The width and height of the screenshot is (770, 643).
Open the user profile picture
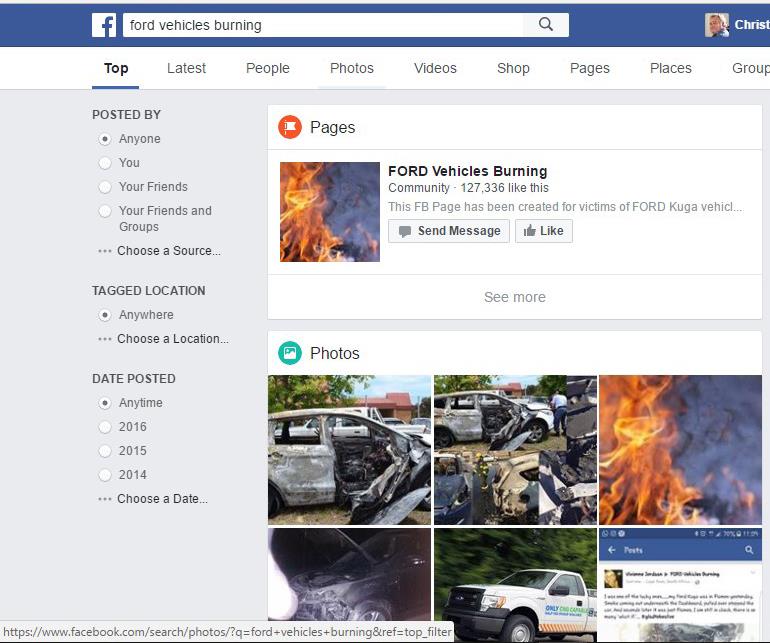click(x=716, y=25)
